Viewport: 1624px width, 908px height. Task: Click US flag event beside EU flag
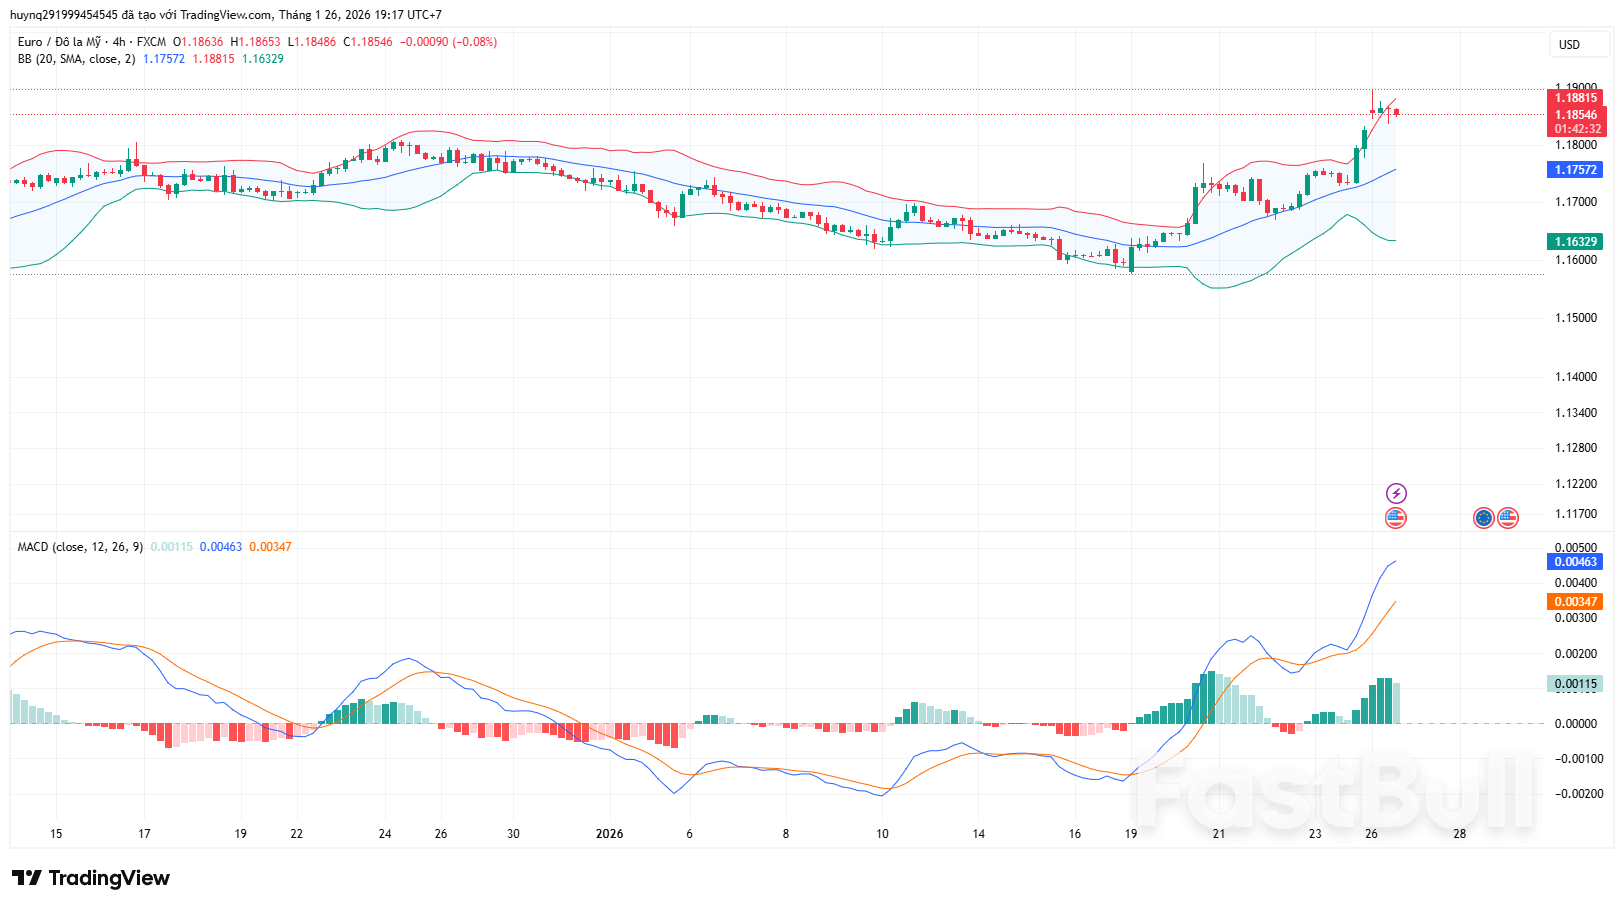coord(1508,517)
